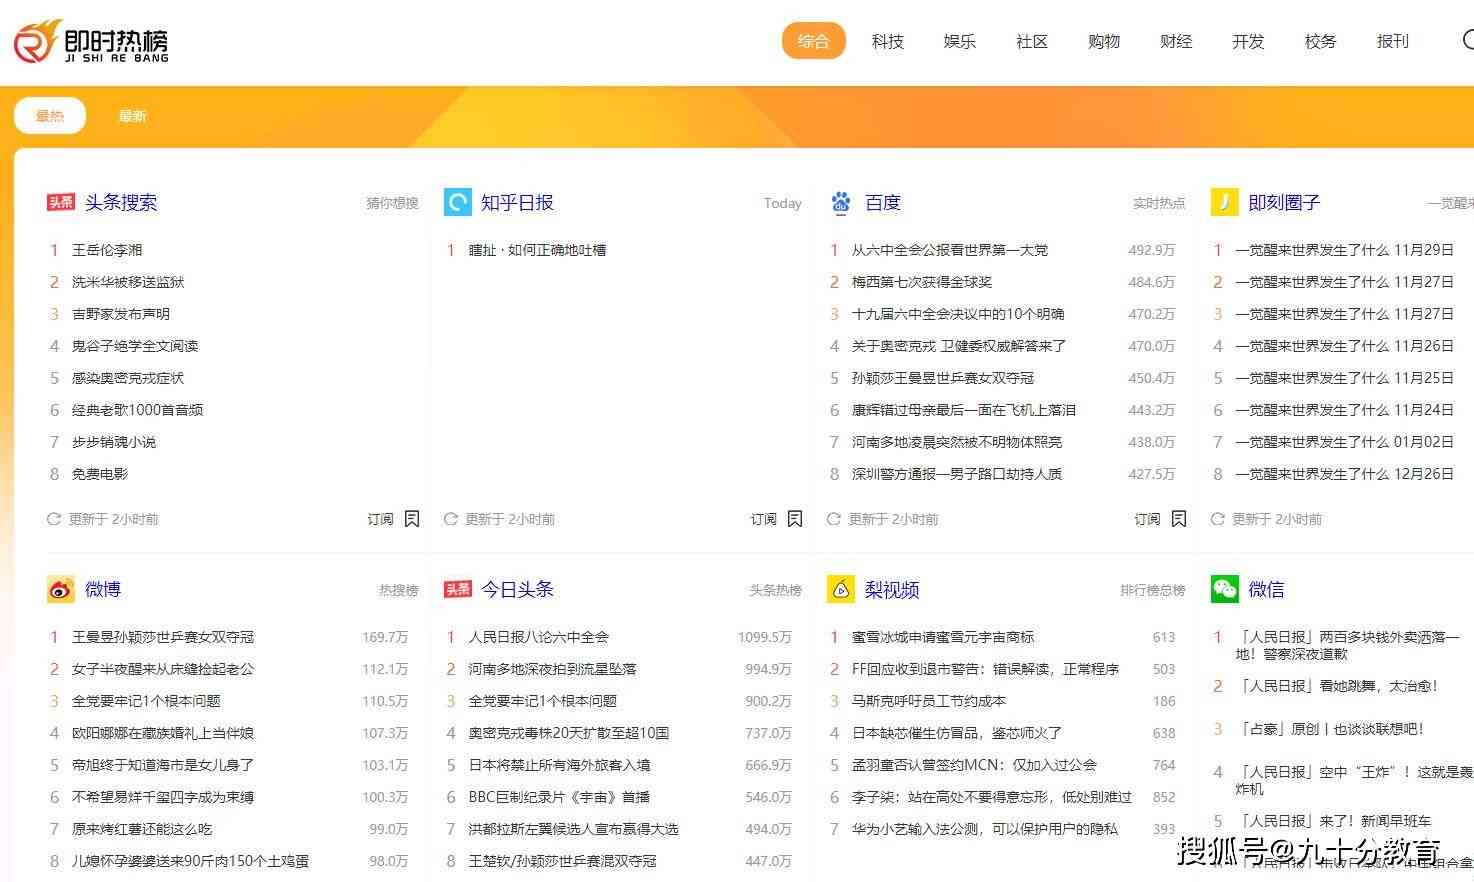Switch to 科技 category
The height and width of the screenshot is (882, 1474).
coord(887,41)
